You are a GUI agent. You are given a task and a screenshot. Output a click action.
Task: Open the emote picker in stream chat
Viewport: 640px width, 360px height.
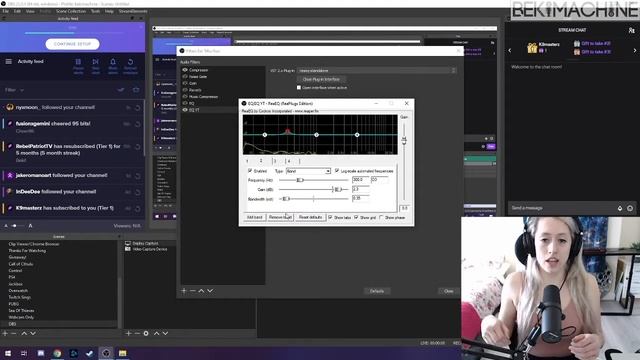(630, 208)
